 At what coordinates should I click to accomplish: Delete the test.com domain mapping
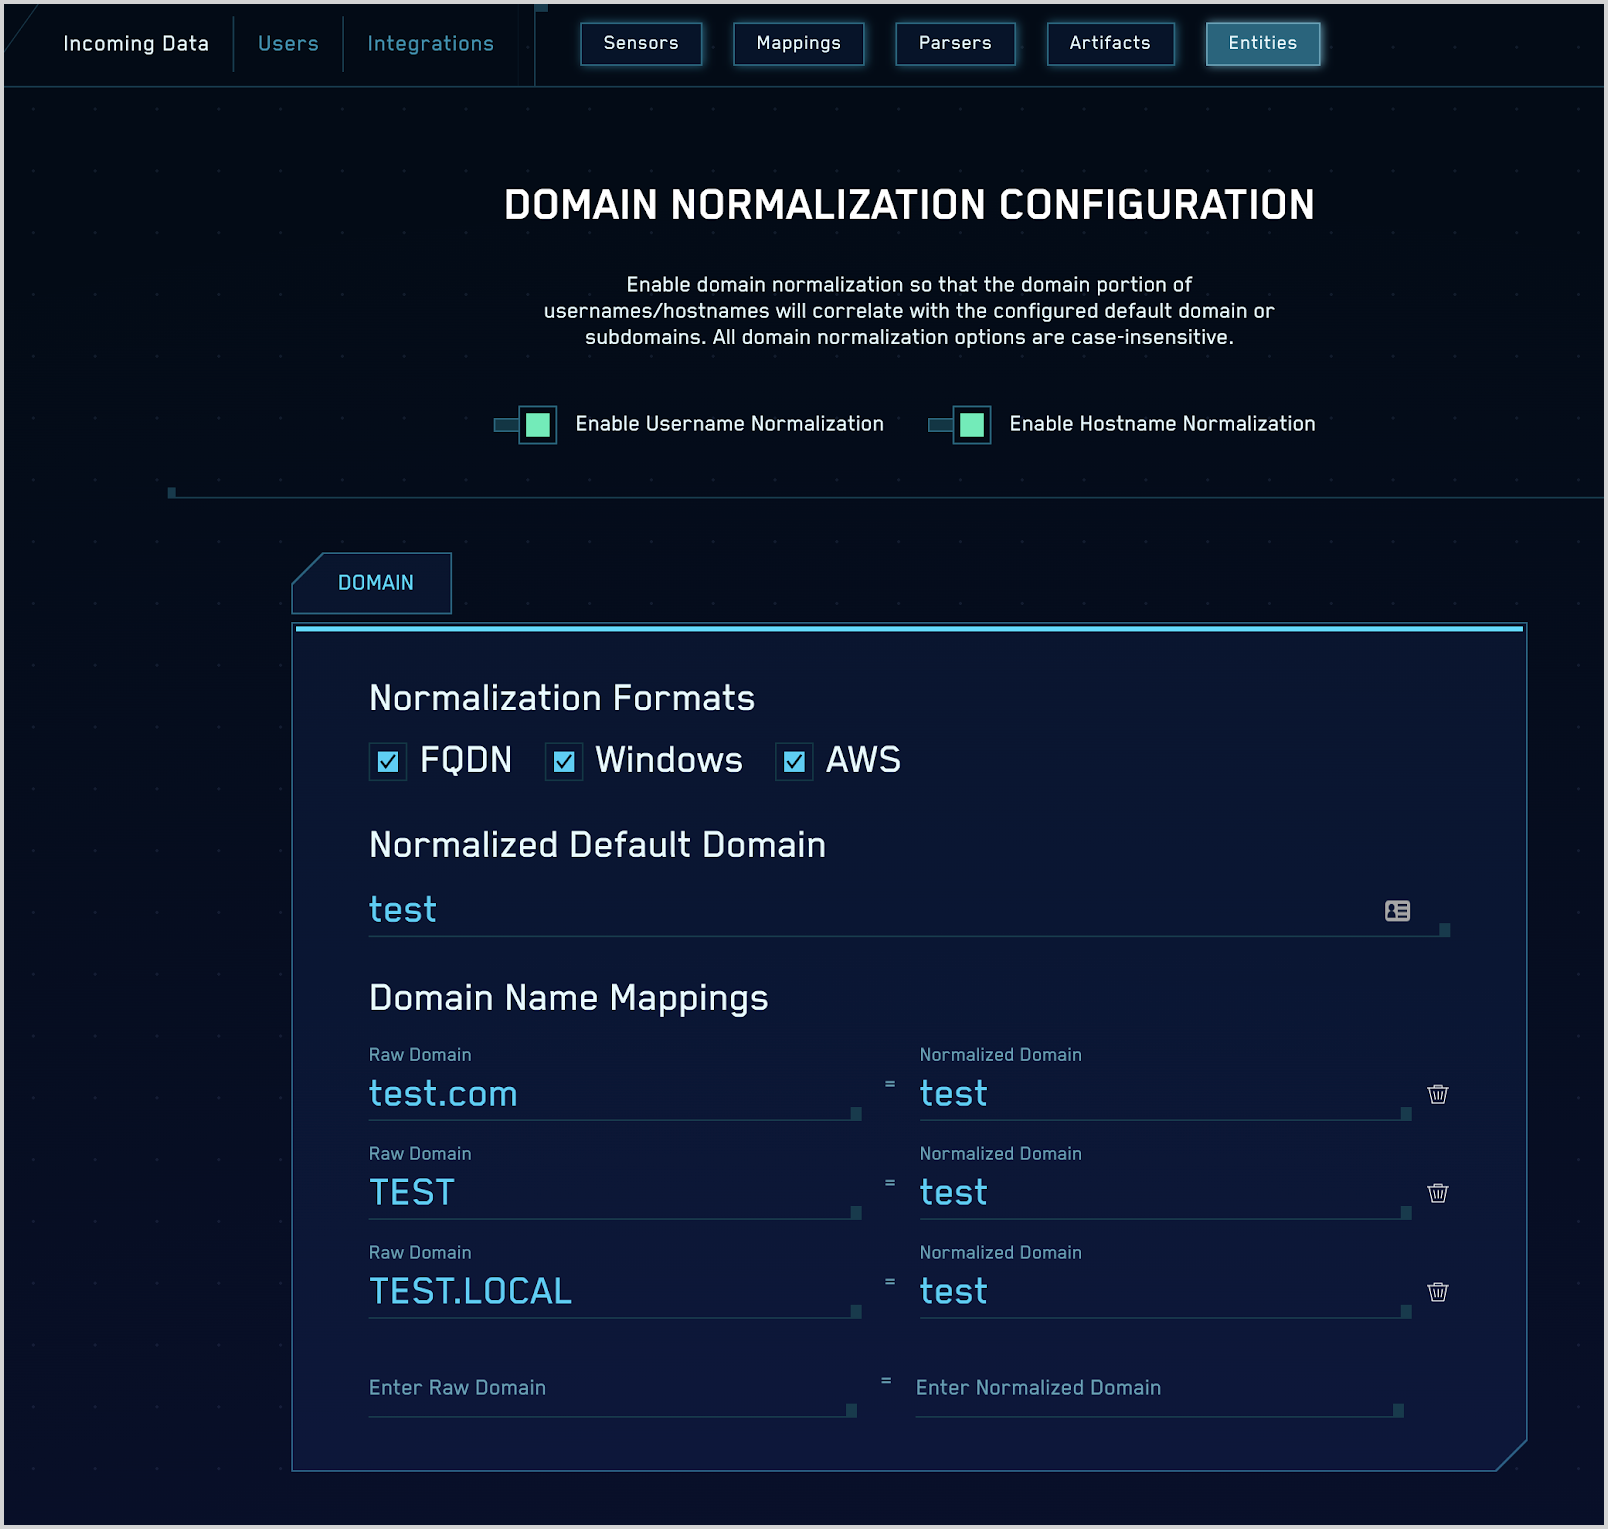pos(1437,1094)
